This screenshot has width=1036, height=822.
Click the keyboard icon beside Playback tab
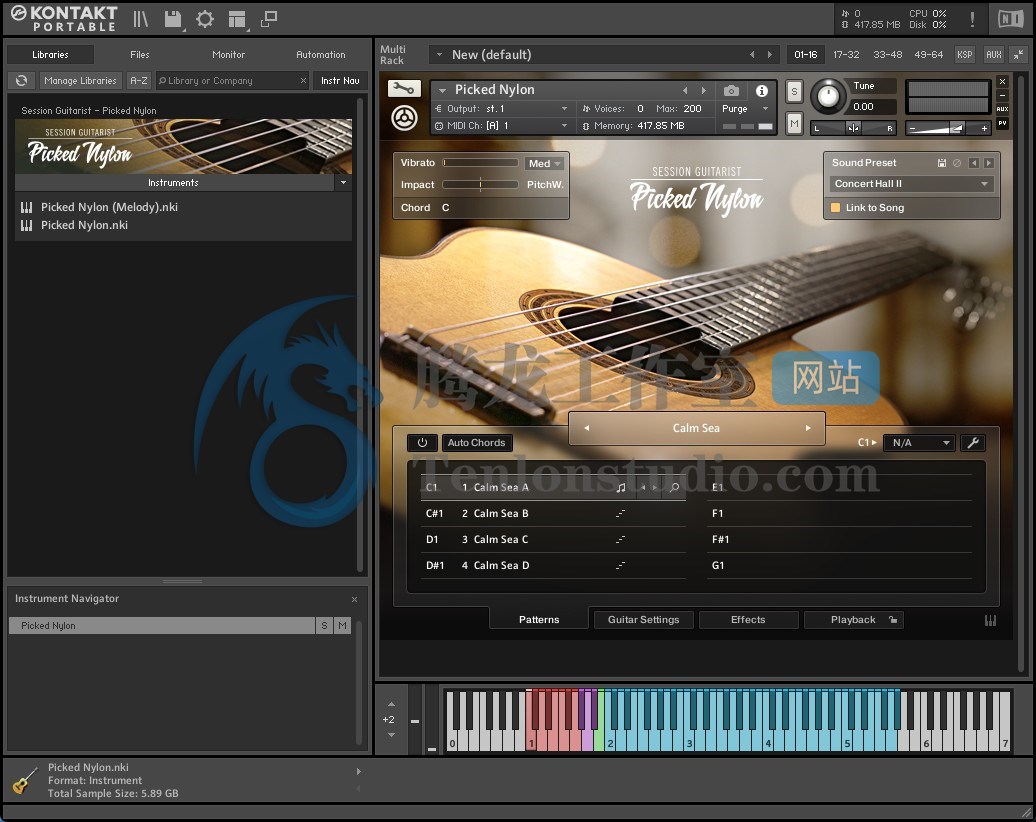pos(990,620)
